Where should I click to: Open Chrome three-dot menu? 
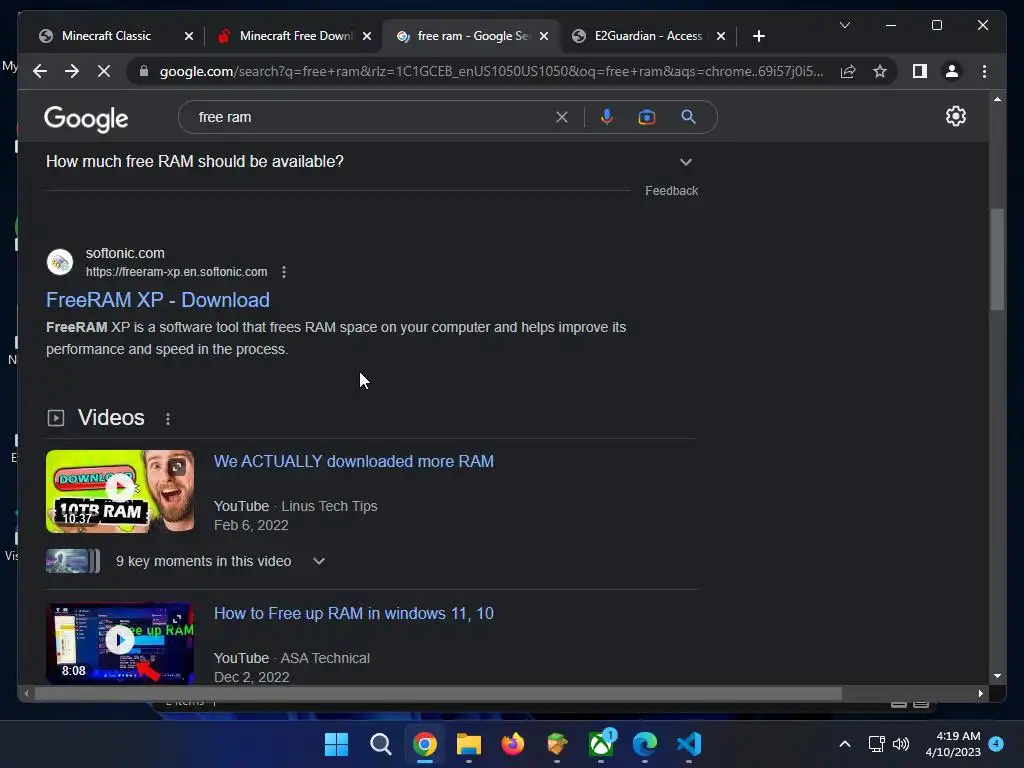click(x=984, y=71)
